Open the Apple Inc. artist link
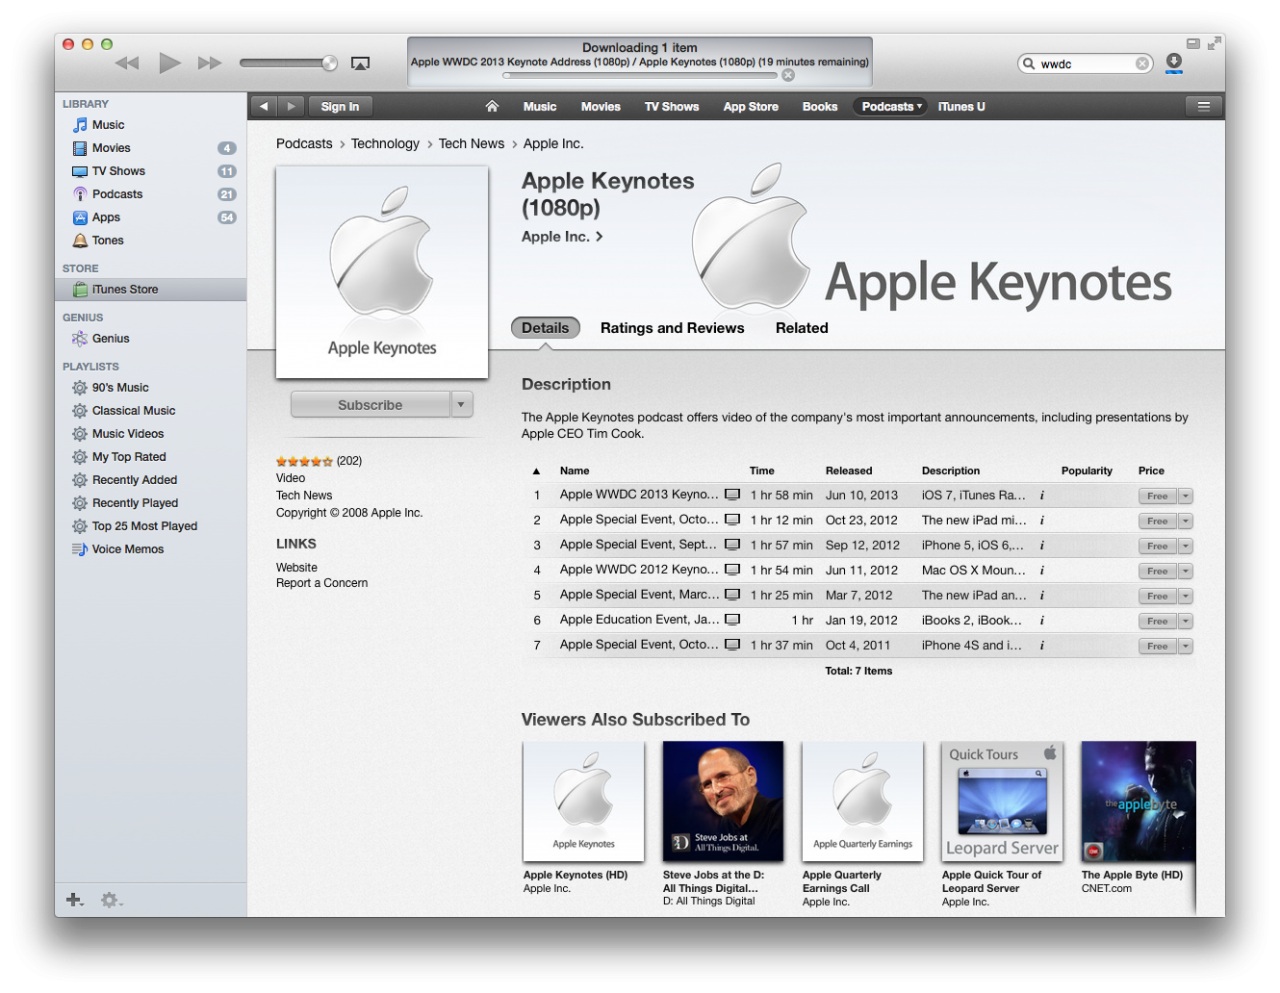The image size is (1280, 993). pos(561,237)
